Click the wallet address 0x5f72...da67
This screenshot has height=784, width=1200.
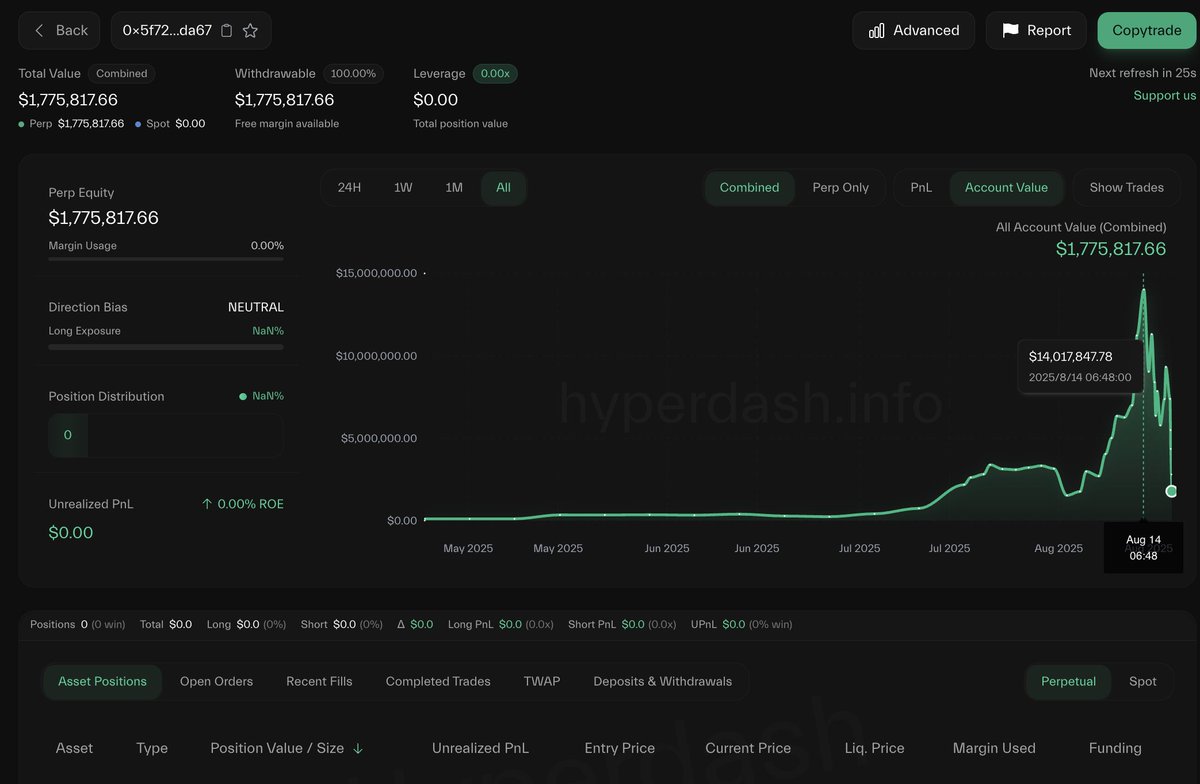[167, 31]
